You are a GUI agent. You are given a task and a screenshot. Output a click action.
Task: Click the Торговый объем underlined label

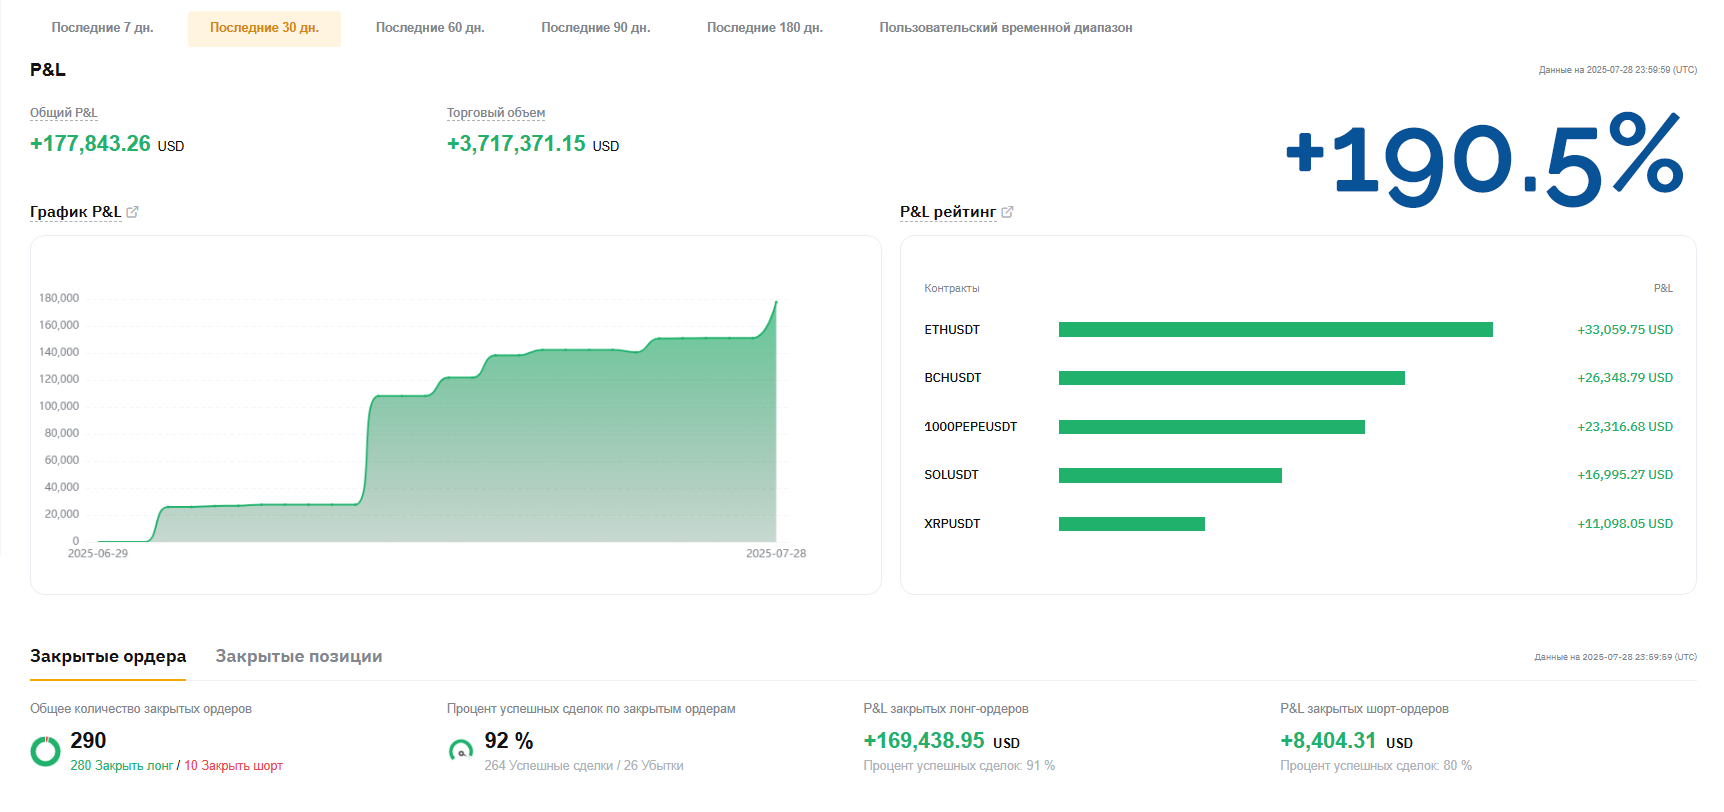496,113
